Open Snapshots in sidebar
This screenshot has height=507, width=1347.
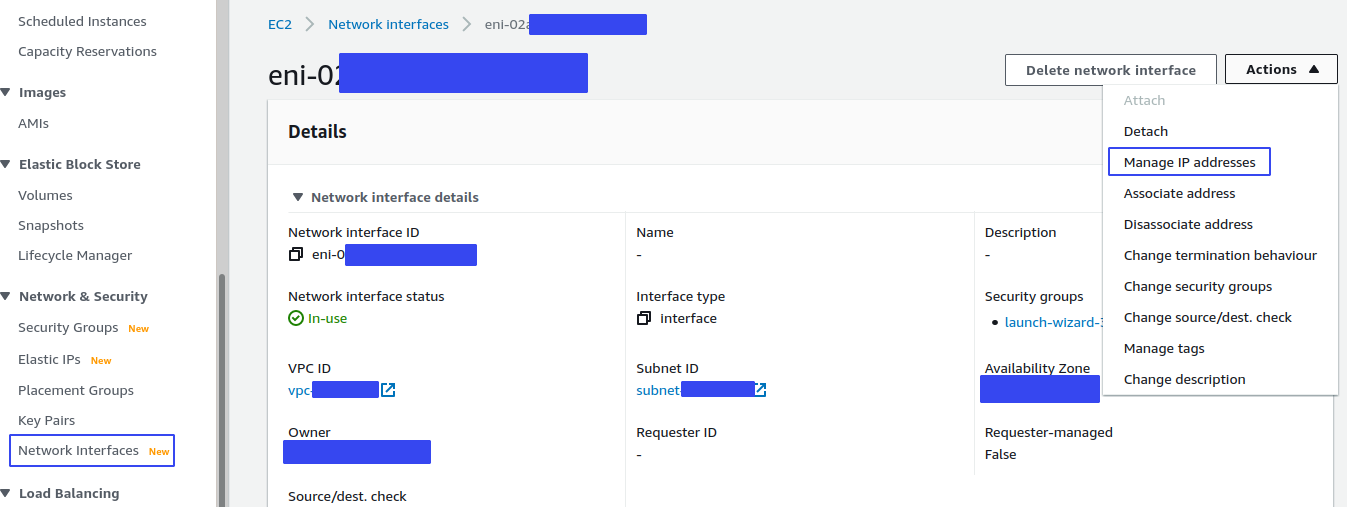(x=51, y=226)
